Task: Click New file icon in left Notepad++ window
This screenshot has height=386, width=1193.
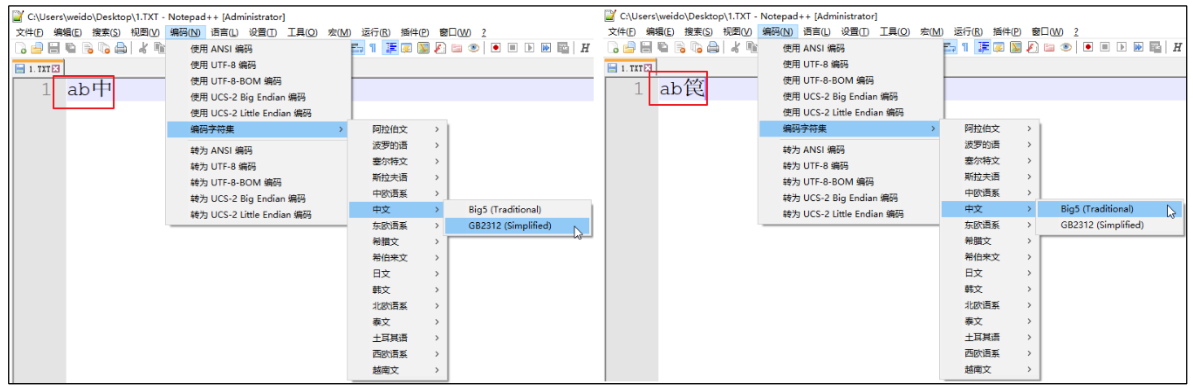Action: [x=21, y=48]
